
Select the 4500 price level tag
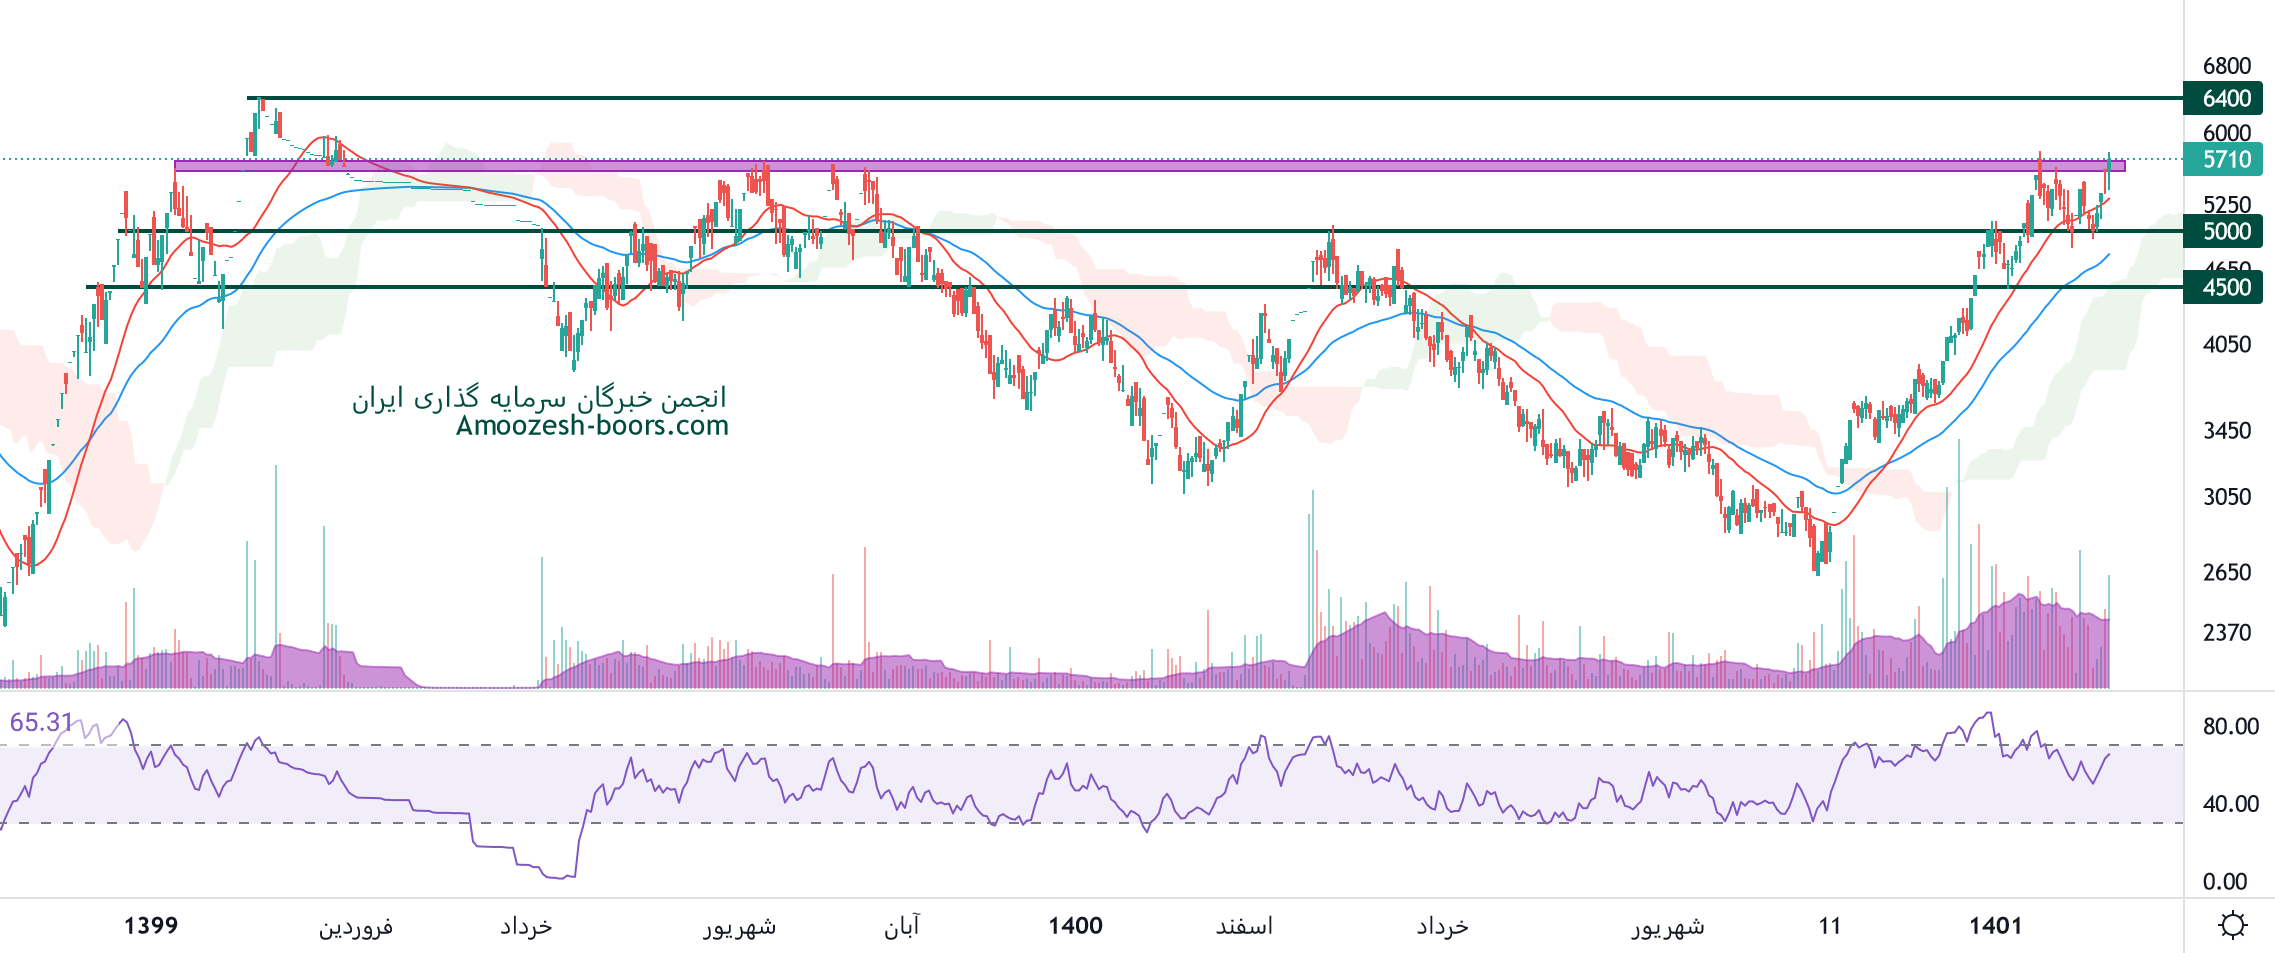coord(2226,287)
